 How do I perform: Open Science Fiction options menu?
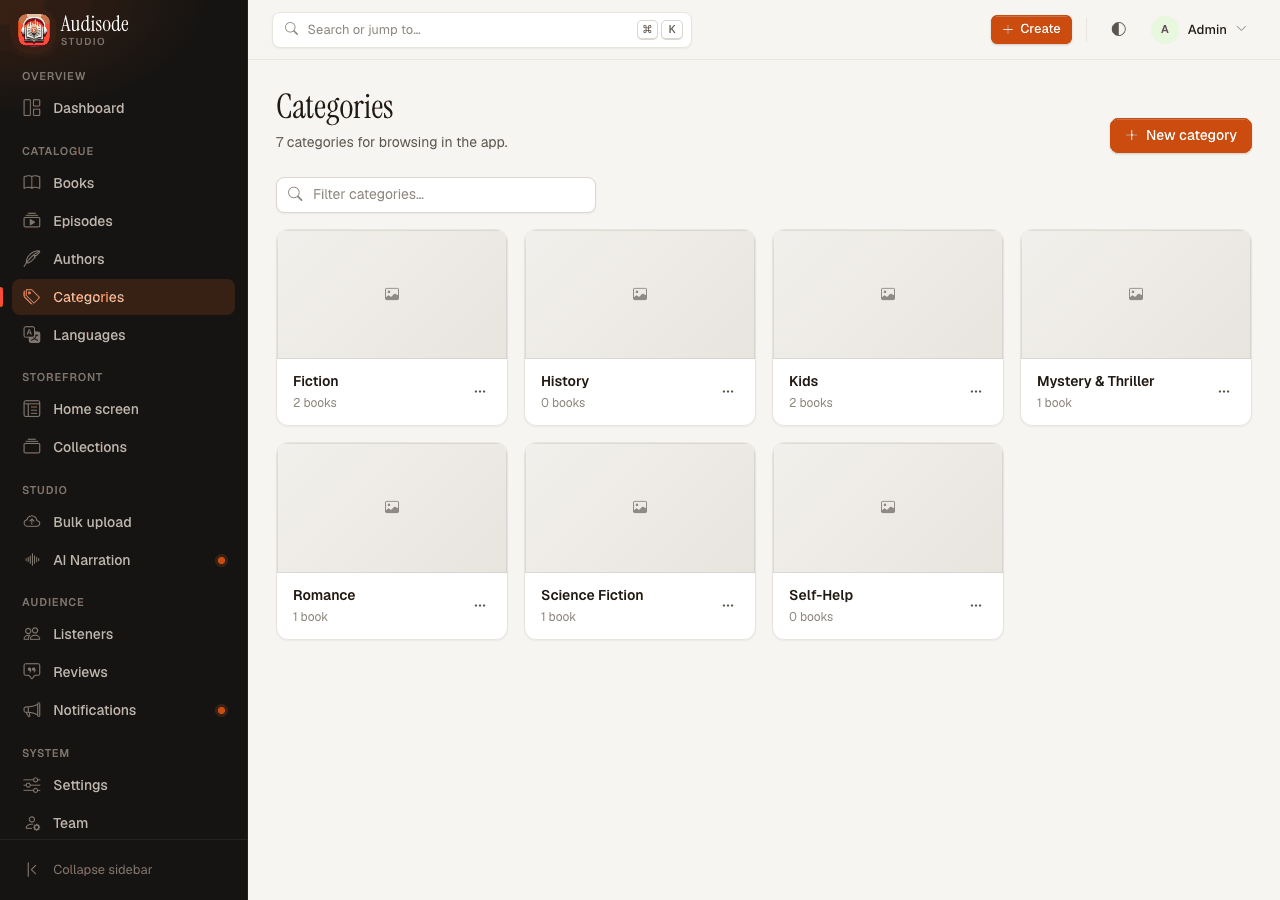click(x=728, y=605)
